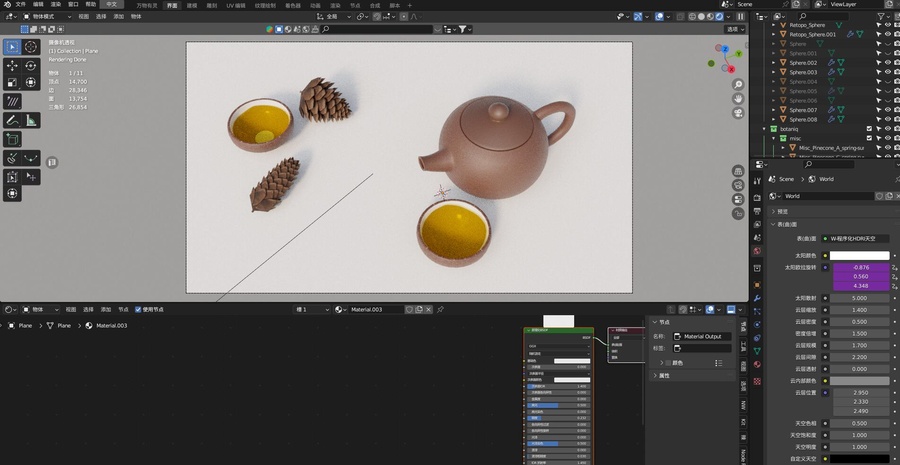Toggle the proportional editing button in the header
900x465 pixels.
(404, 17)
